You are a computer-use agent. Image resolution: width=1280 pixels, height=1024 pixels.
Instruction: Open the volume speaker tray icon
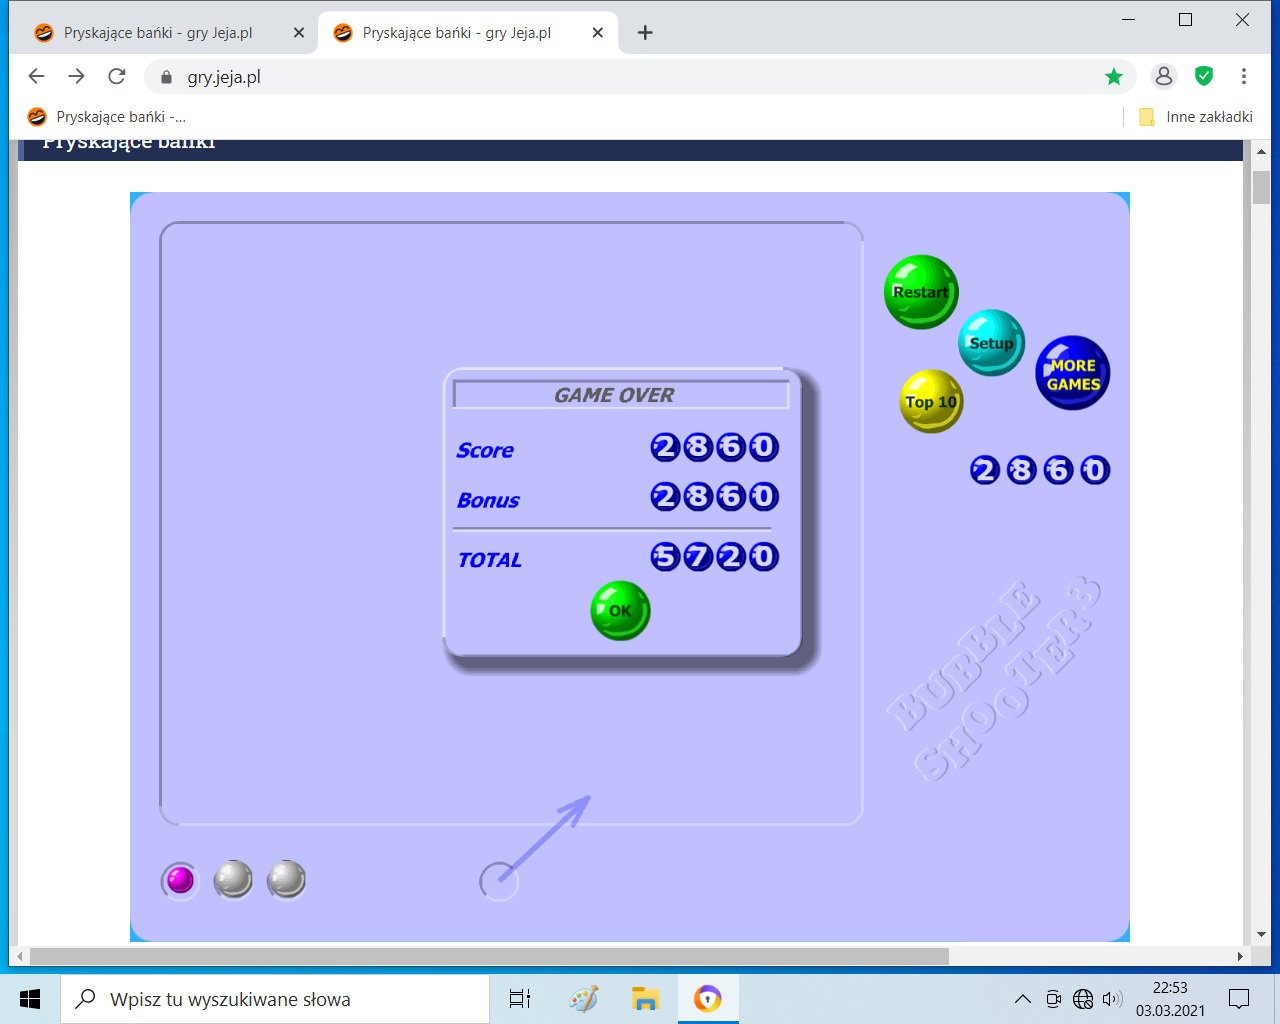pos(1112,999)
